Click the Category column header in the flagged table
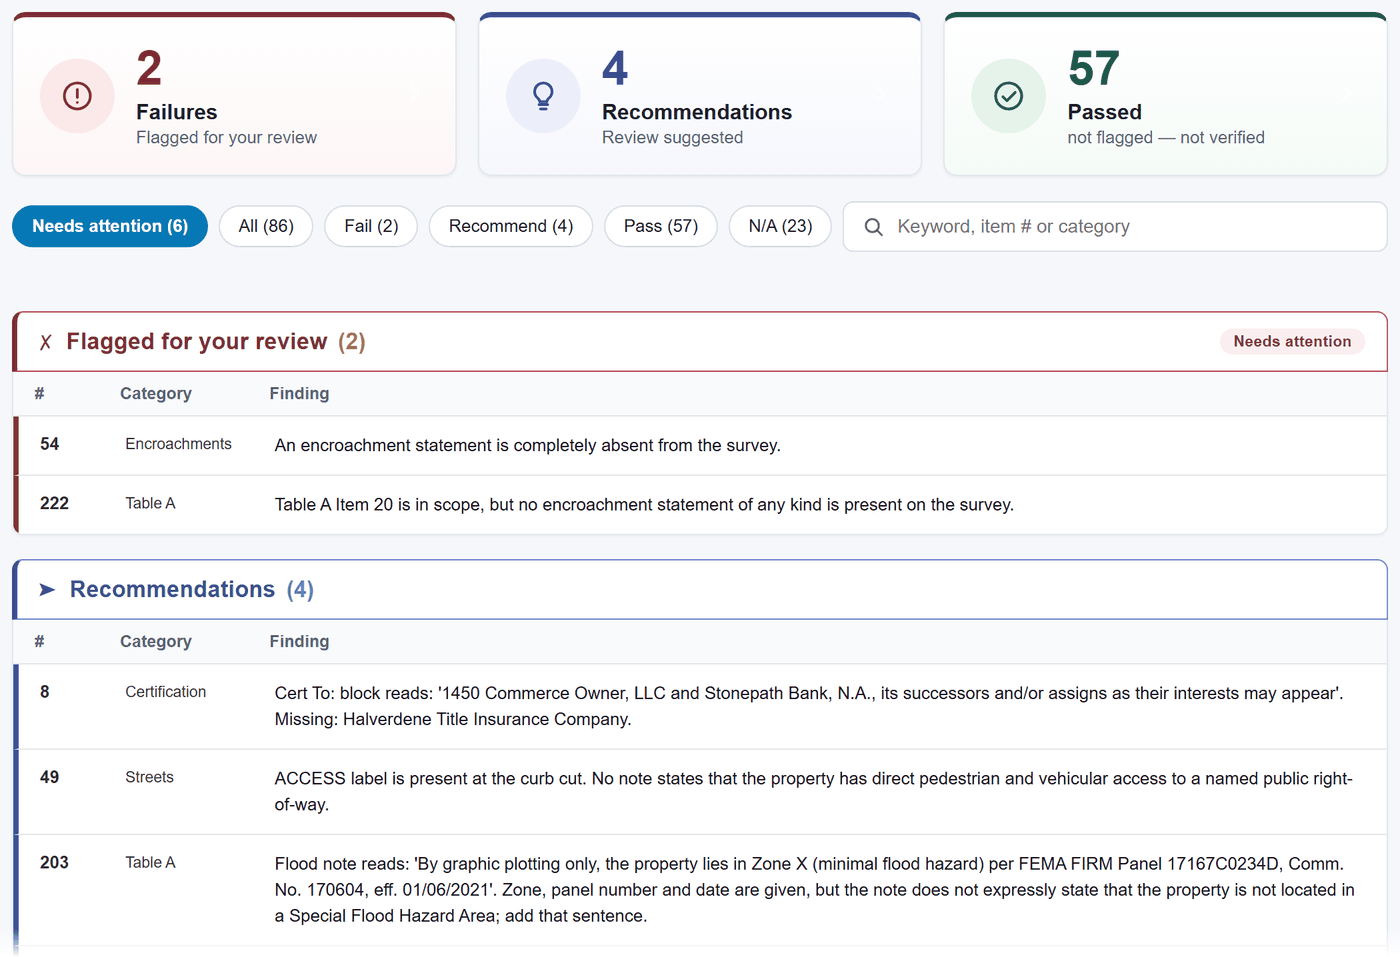Screen dimensions: 1400x957 [x=156, y=394]
